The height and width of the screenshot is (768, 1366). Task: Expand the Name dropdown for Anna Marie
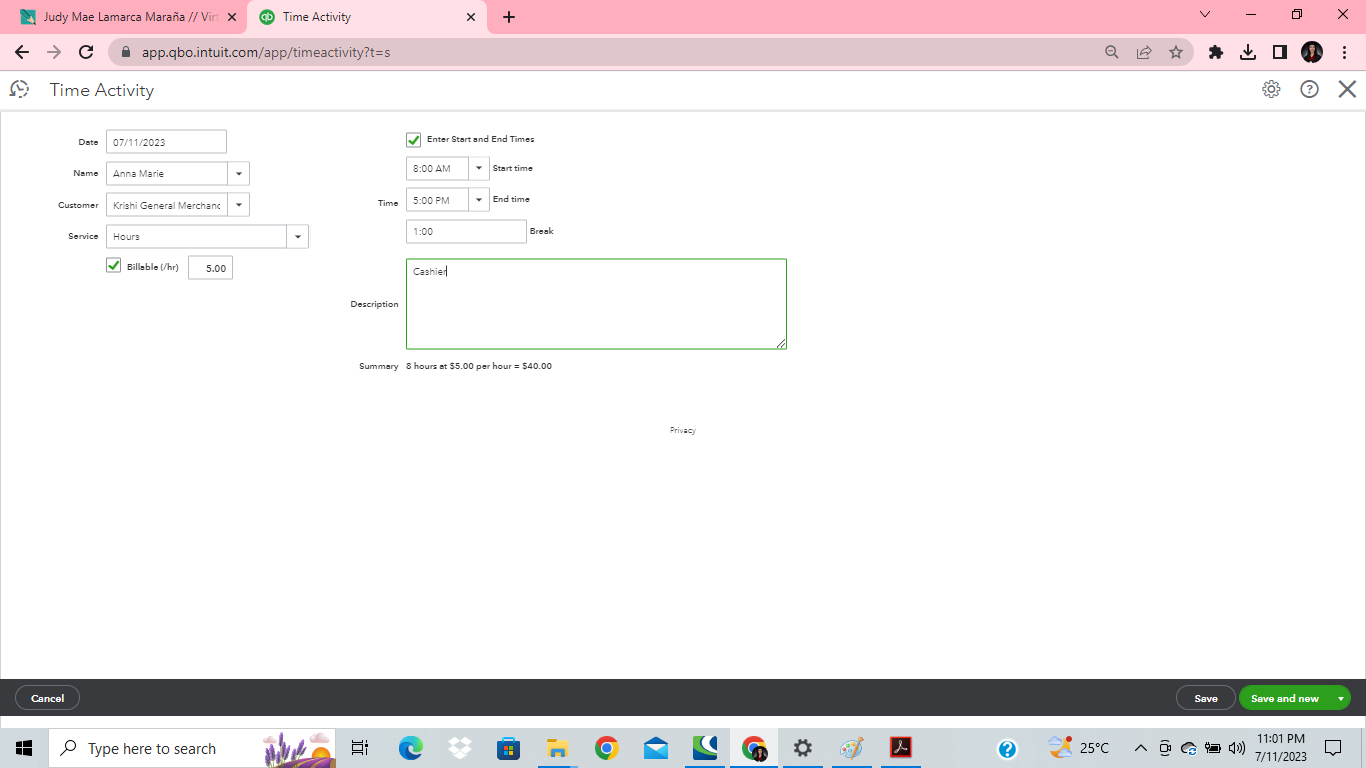click(x=239, y=174)
